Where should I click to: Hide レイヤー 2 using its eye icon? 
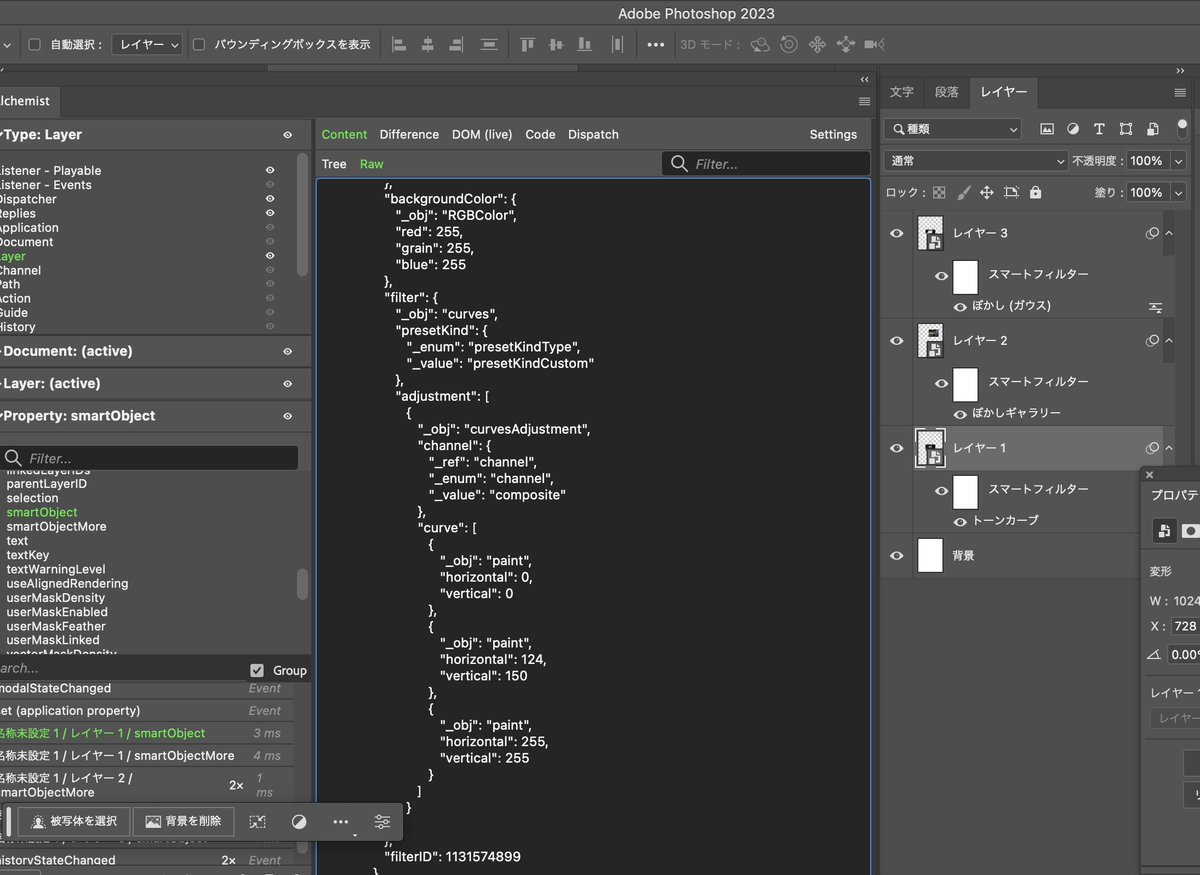[896, 340]
